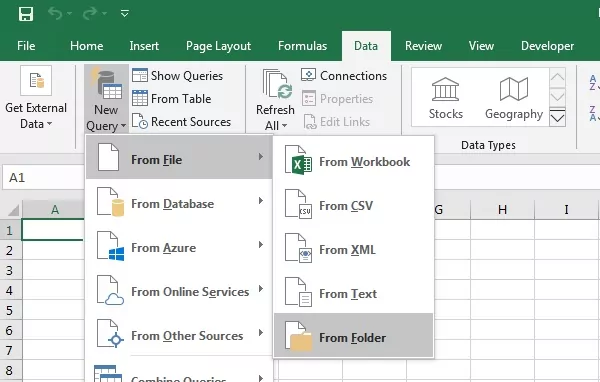Screen dimensions: 600x382
Task: Select row 5 header
Action: 10,310
